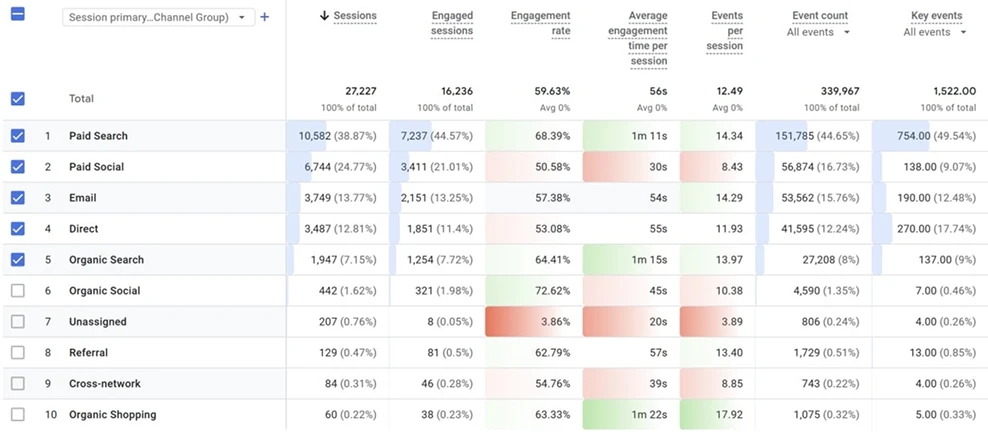The image size is (988, 438).
Task: Click Average engagement time per session header
Action: coord(638,38)
